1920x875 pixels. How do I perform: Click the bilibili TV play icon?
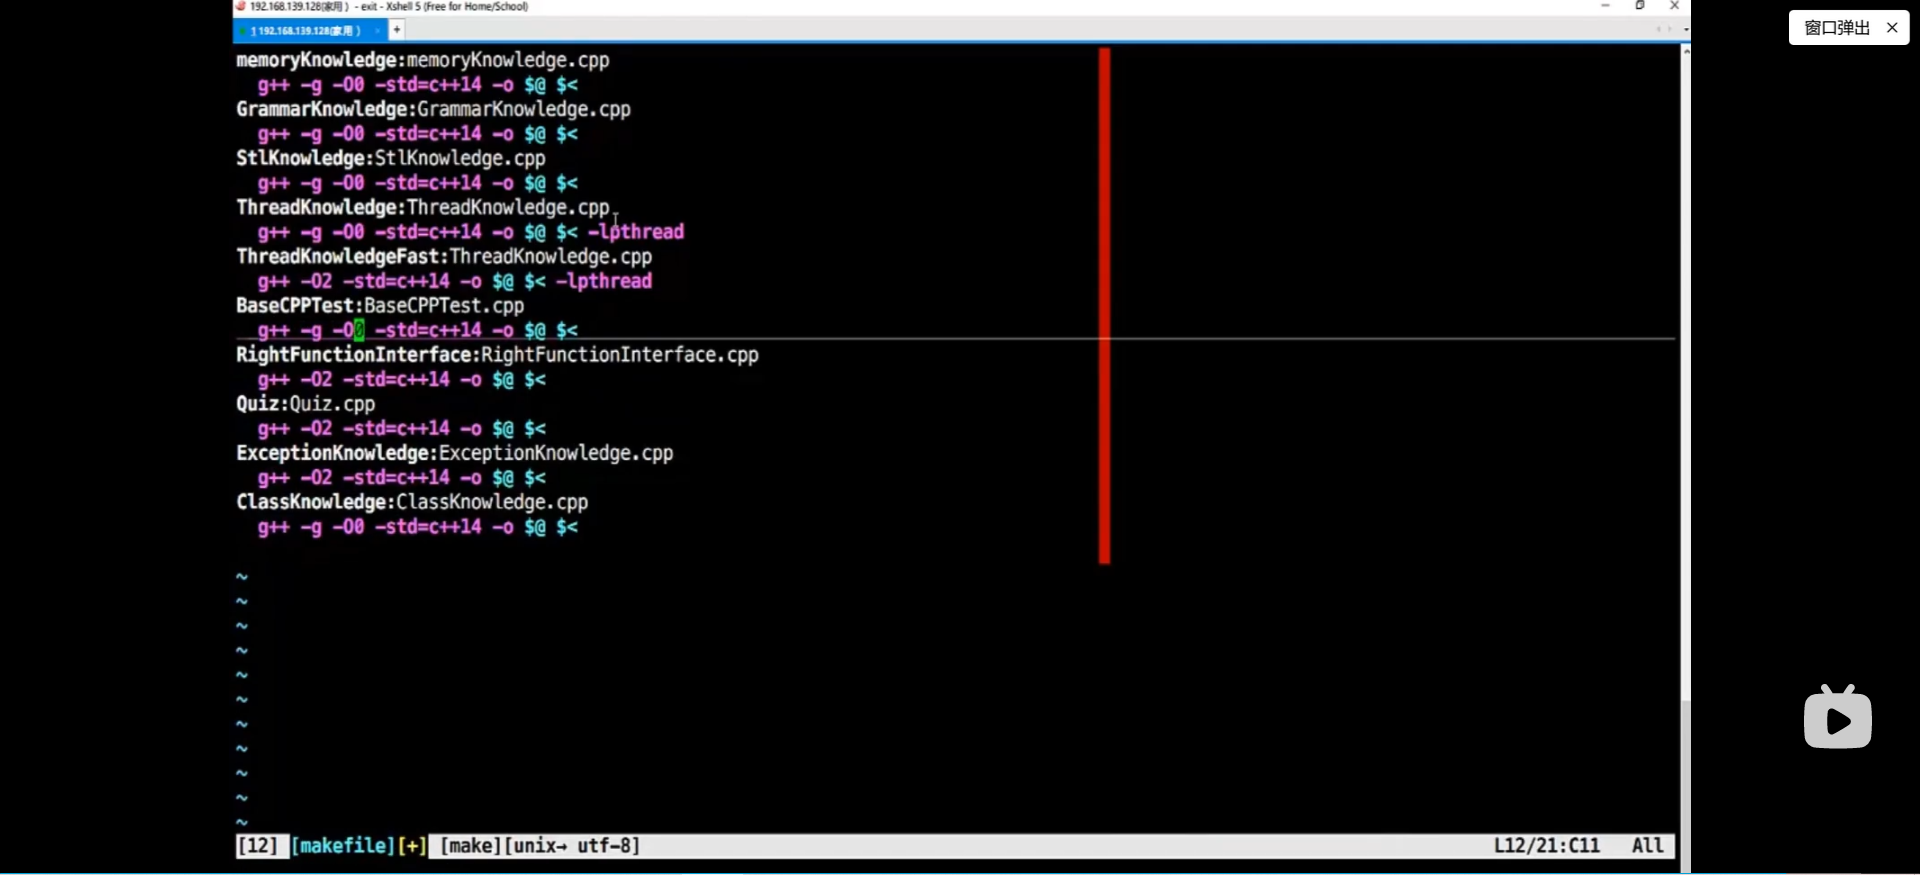tap(1838, 717)
